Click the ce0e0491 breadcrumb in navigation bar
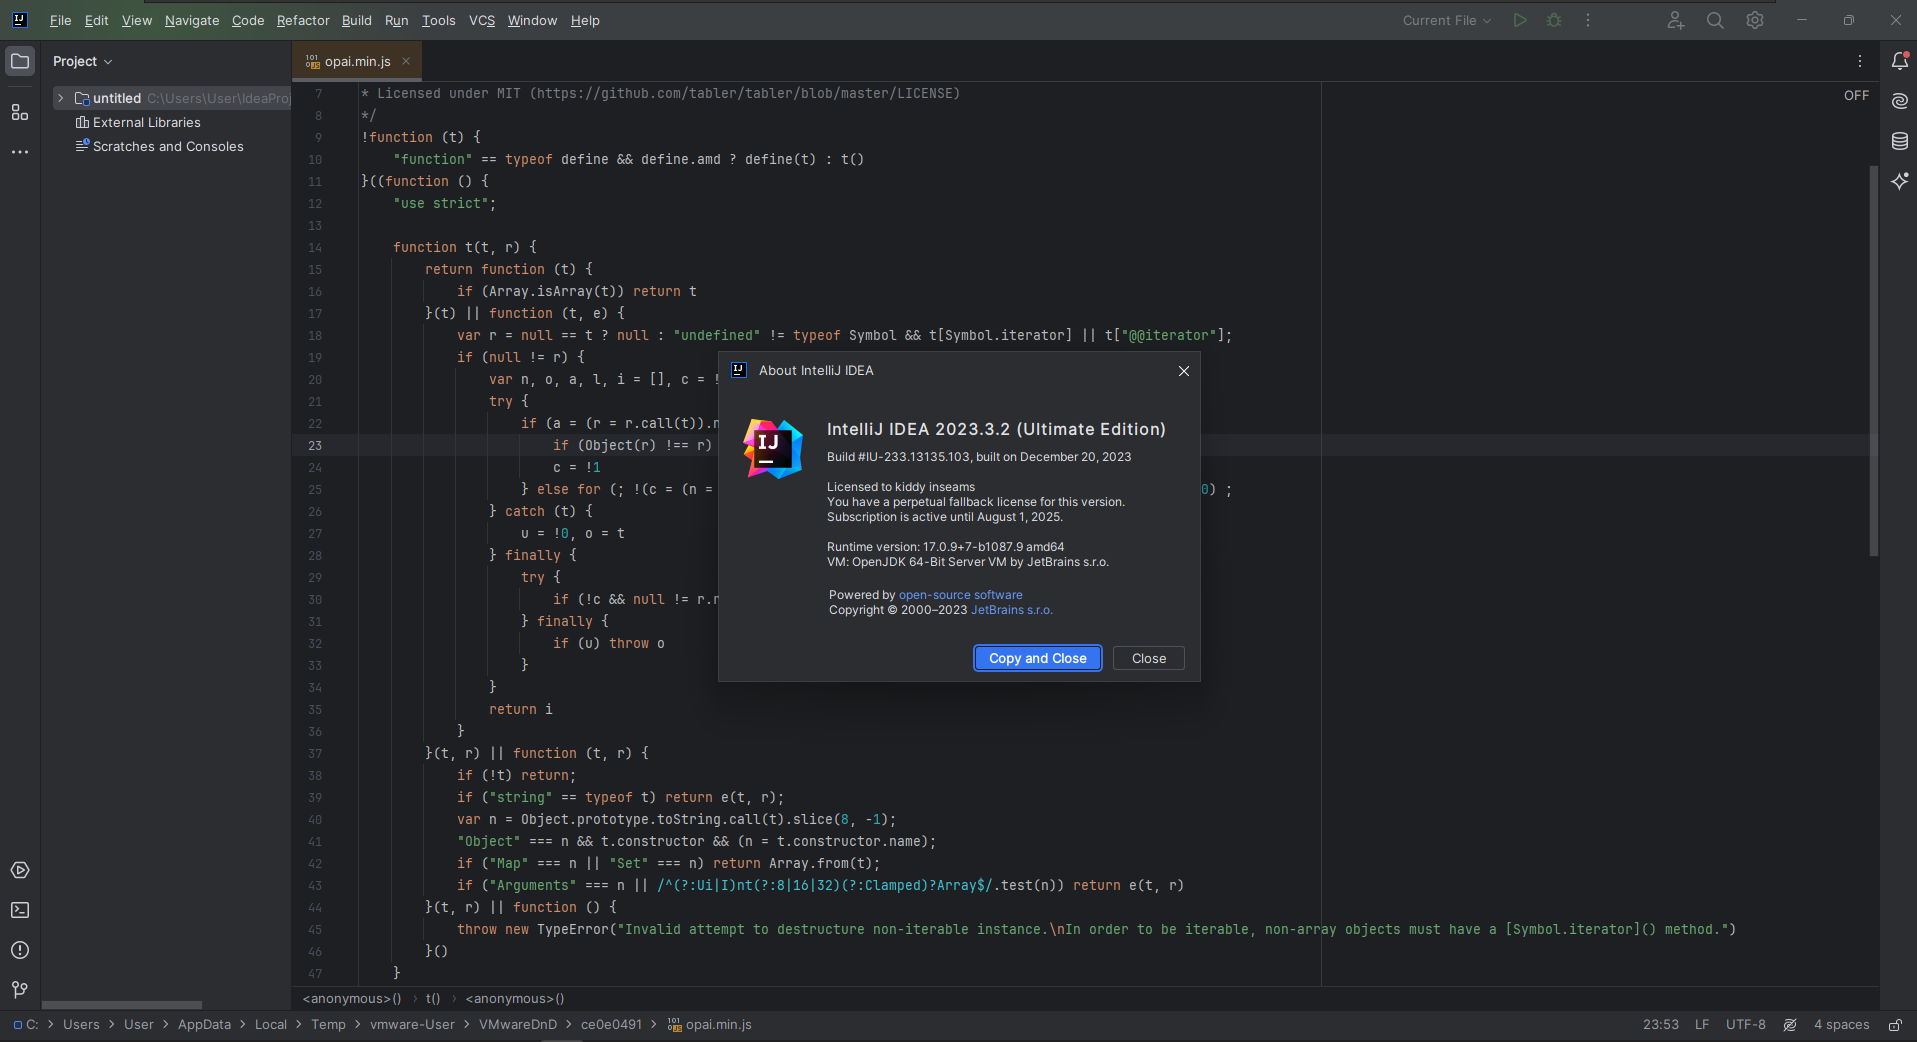Viewport: 1917px width, 1042px height. pyautogui.click(x=611, y=1025)
